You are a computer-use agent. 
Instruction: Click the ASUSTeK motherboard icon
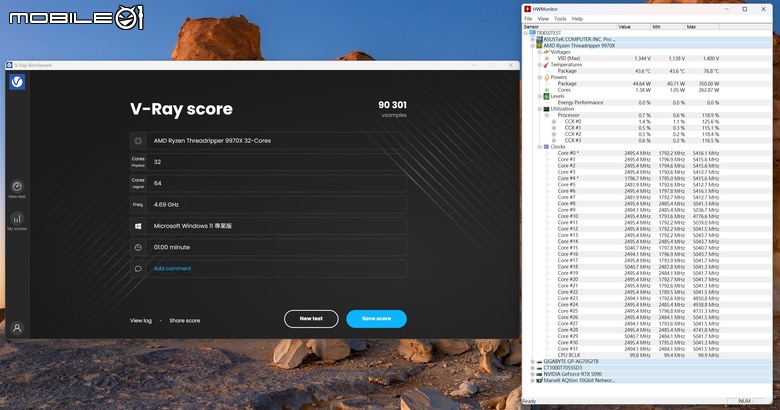pyautogui.click(x=539, y=39)
